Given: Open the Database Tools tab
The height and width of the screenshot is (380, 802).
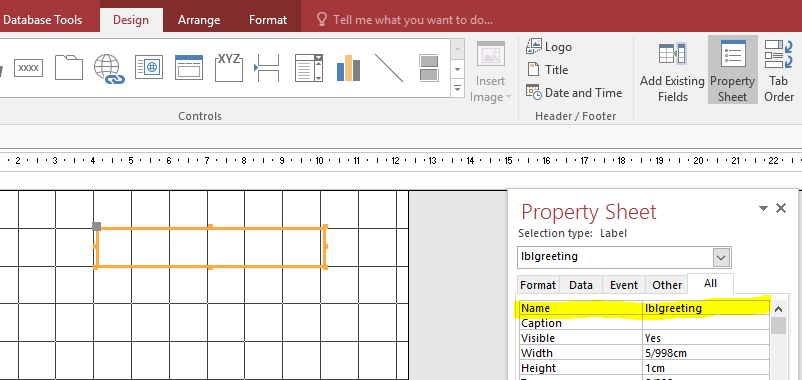Looking at the screenshot, I should point(42,20).
